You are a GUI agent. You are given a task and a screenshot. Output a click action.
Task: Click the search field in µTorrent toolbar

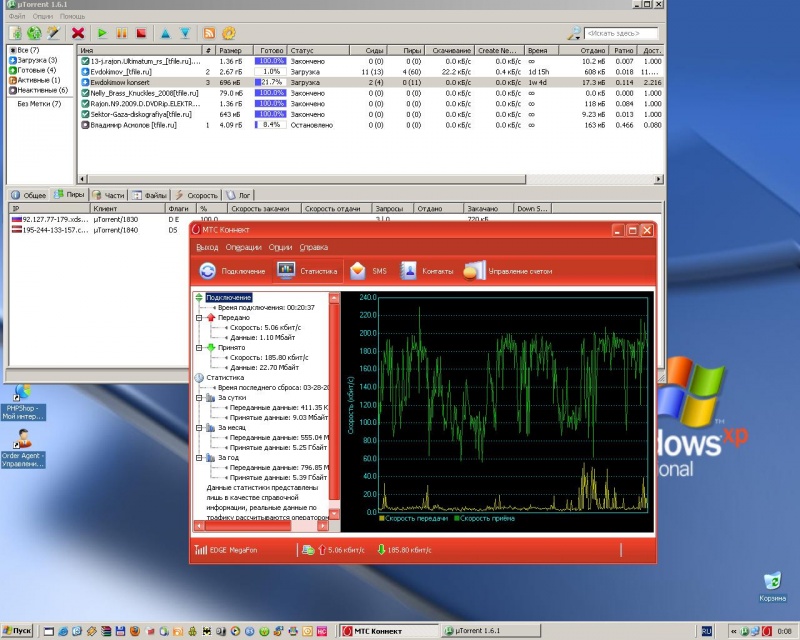tap(620, 33)
